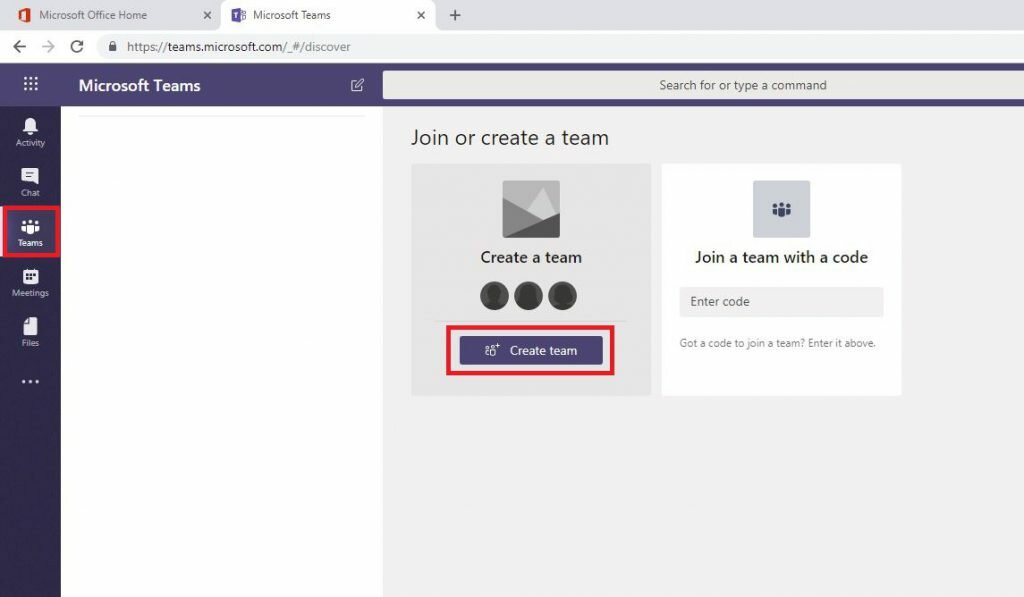
Task: Select the Create a team card image
Action: [531, 209]
